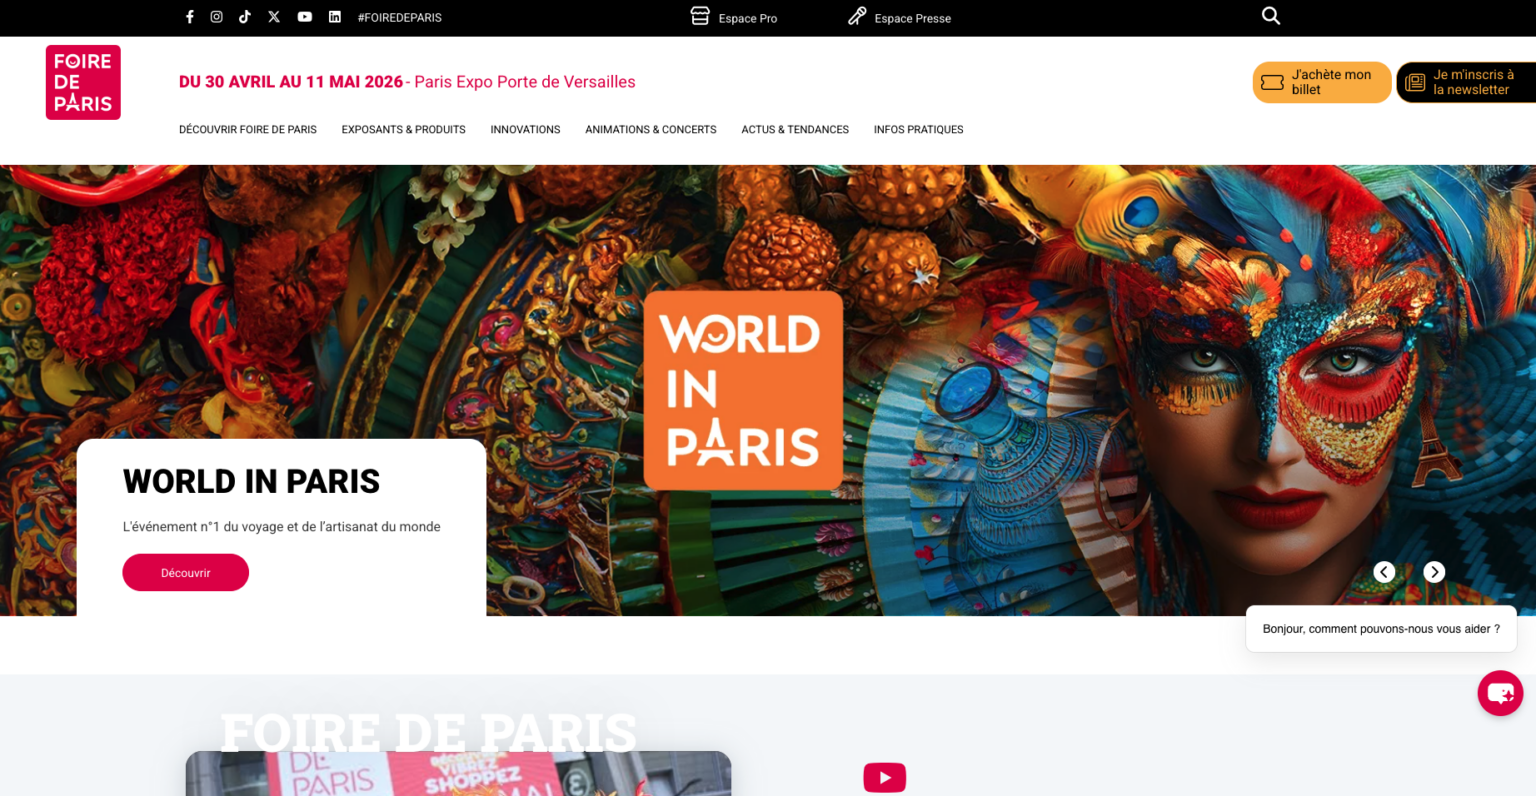Click the X (Twitter) icon
Screen dimensions: 1536x796
[x=274, y=17]
